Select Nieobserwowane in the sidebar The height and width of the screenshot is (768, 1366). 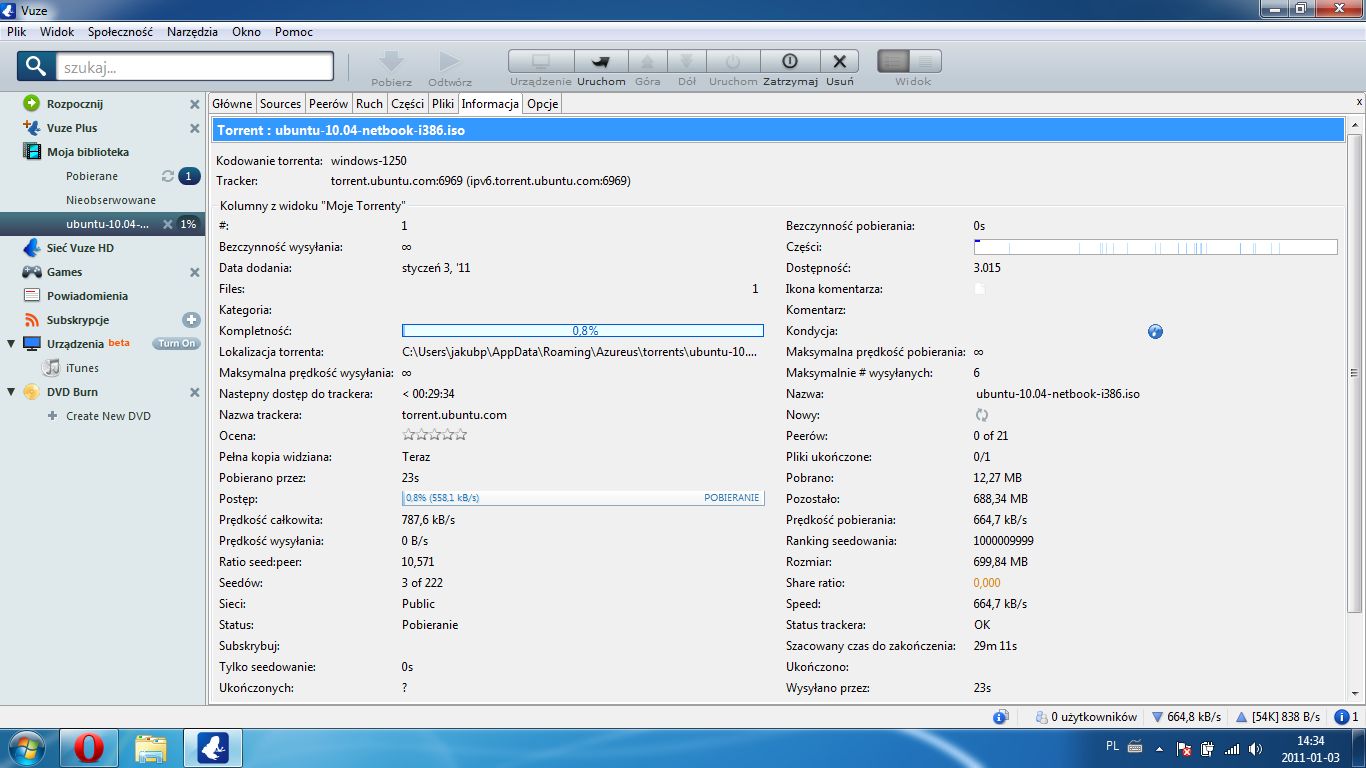point(111,200)
